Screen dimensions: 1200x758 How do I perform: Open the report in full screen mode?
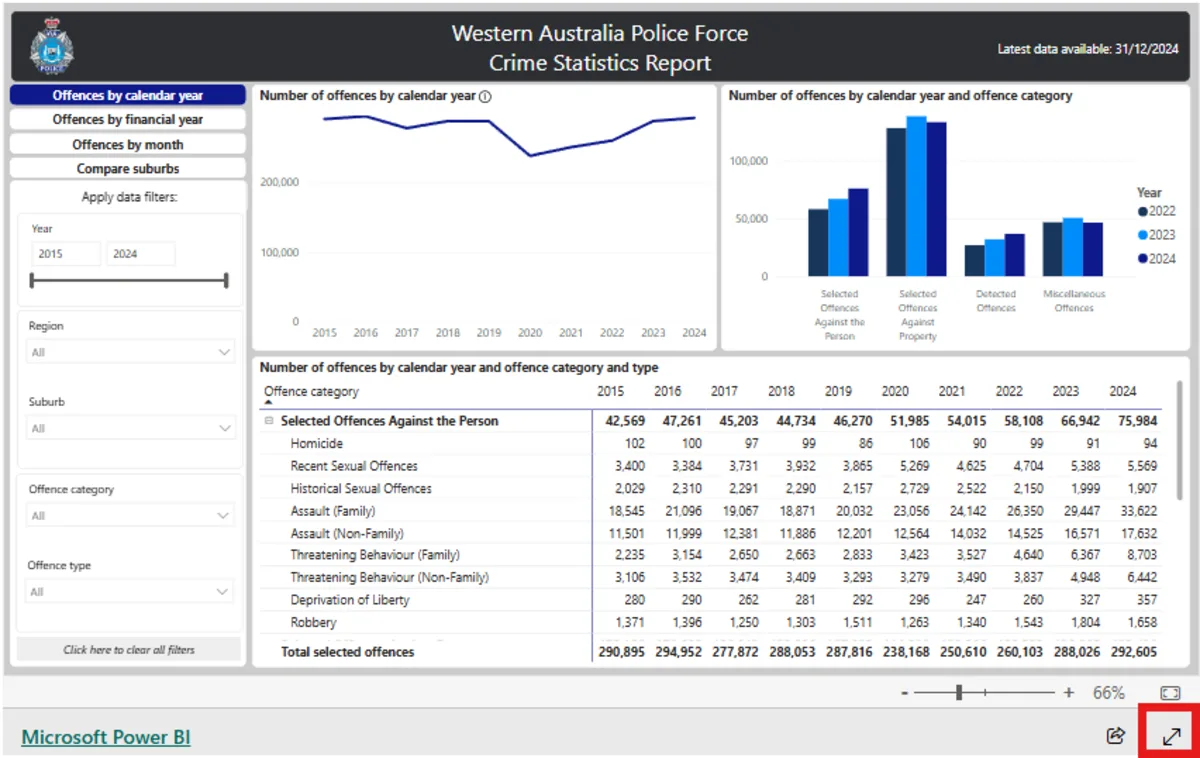(x=1171, y=736)
